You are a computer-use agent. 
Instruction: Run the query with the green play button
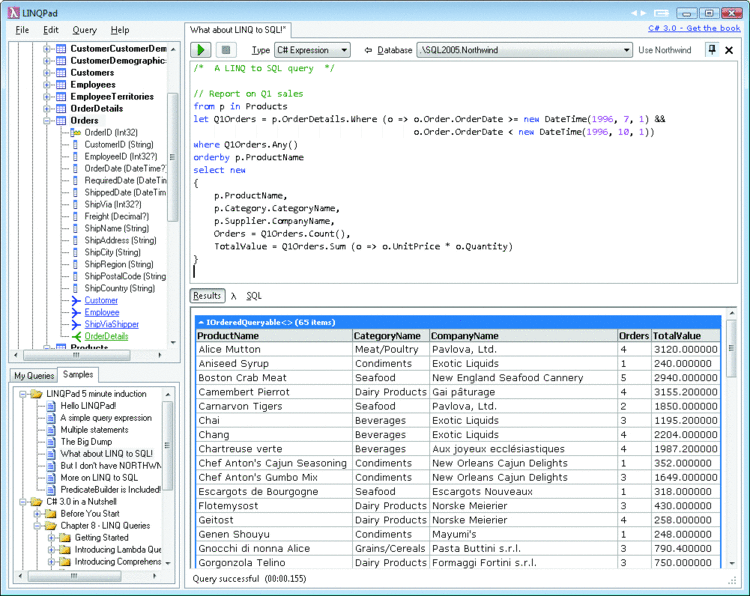[x=201, y=50]
